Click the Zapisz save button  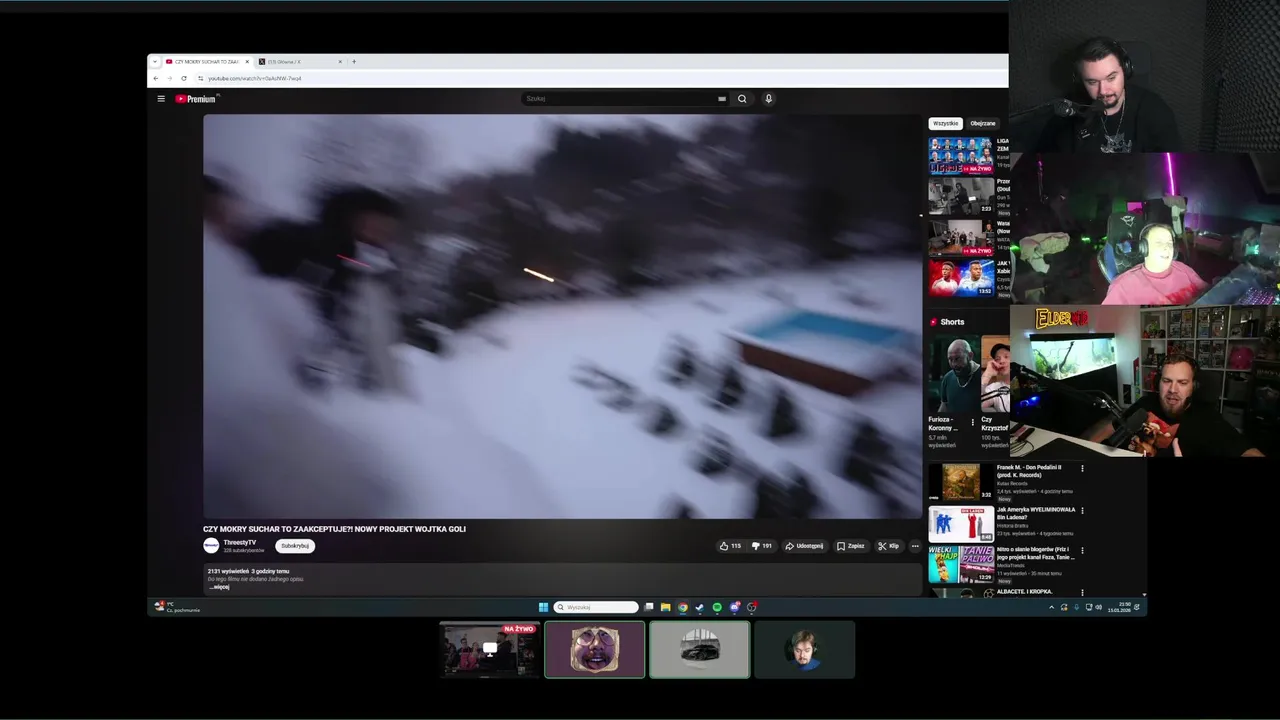(850, 546)
